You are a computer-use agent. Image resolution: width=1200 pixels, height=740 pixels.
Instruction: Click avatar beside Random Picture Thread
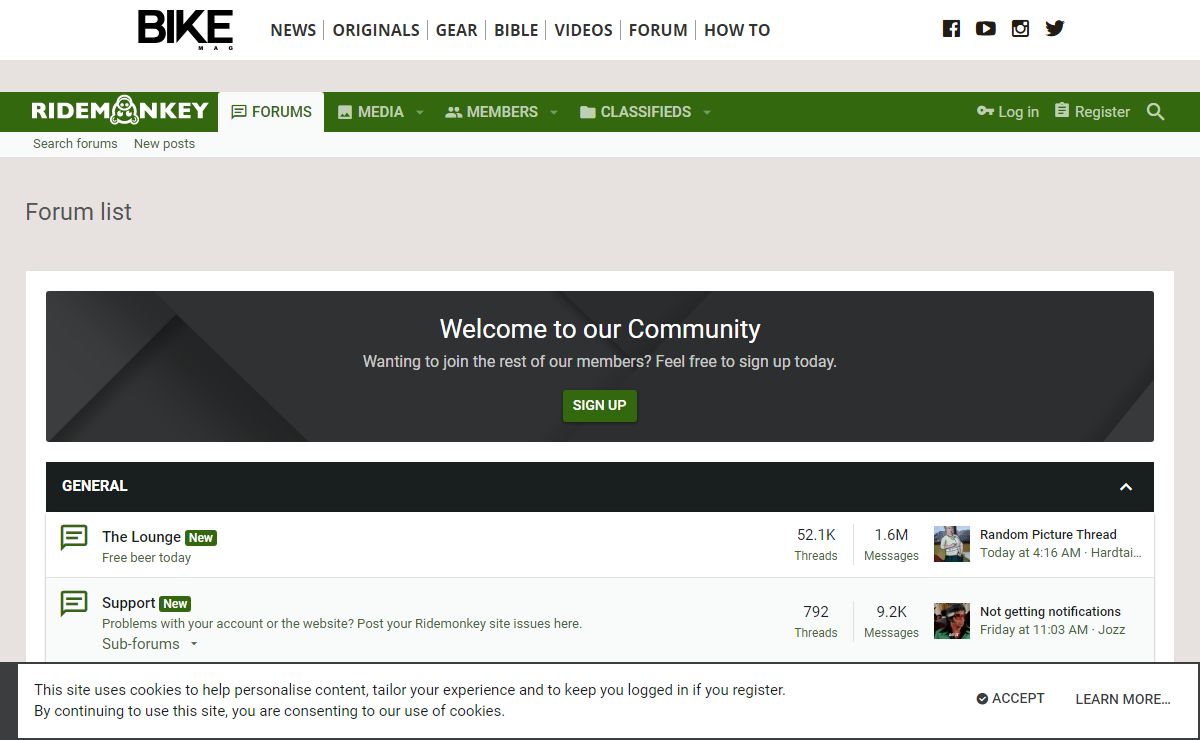pos(952,544)
